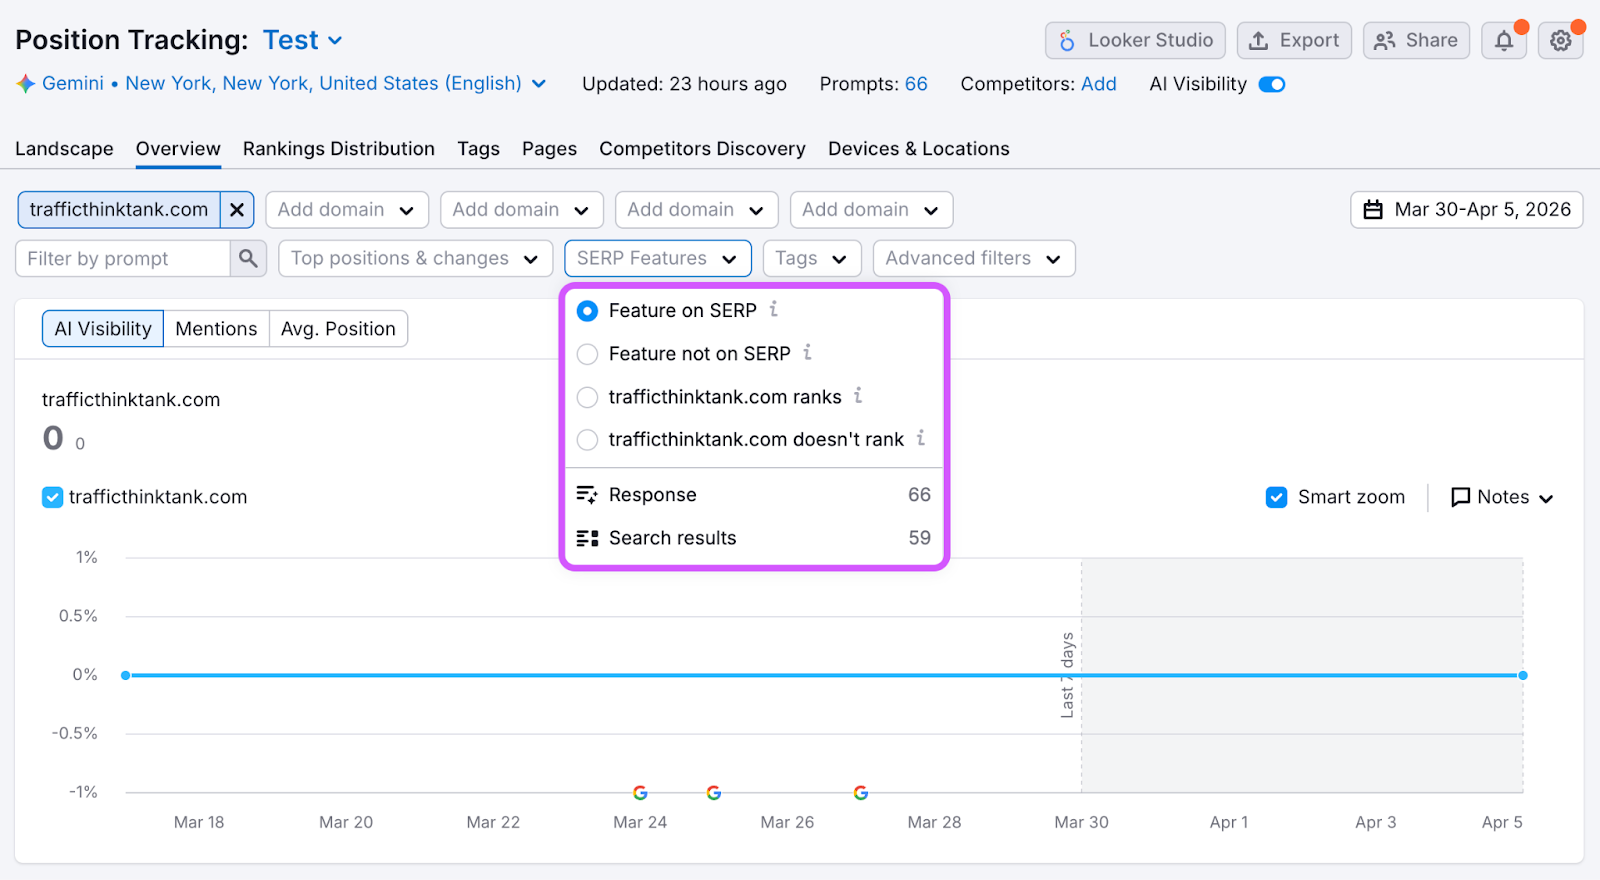Uncheck the Smart zoom checkbox

(1276, 497)
